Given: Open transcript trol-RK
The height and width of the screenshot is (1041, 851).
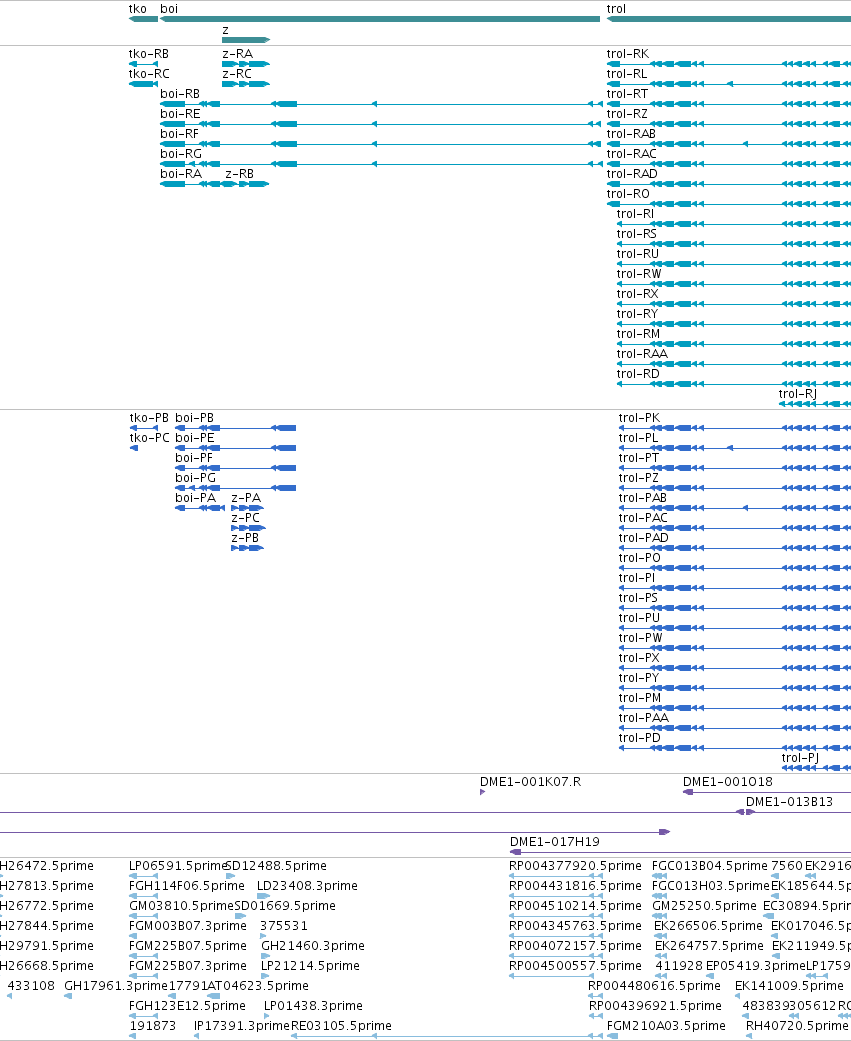Looking at the screenshot, I should (x=628, y=54).
